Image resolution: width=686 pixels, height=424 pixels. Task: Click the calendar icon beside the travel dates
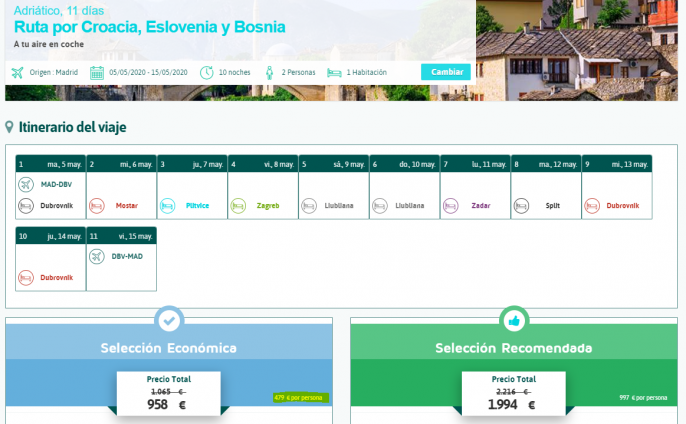tap(97, 72)
